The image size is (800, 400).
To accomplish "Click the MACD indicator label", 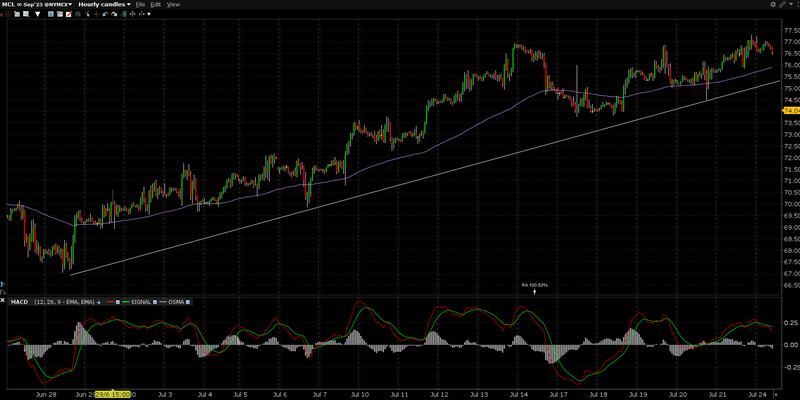I will (19, 302).
